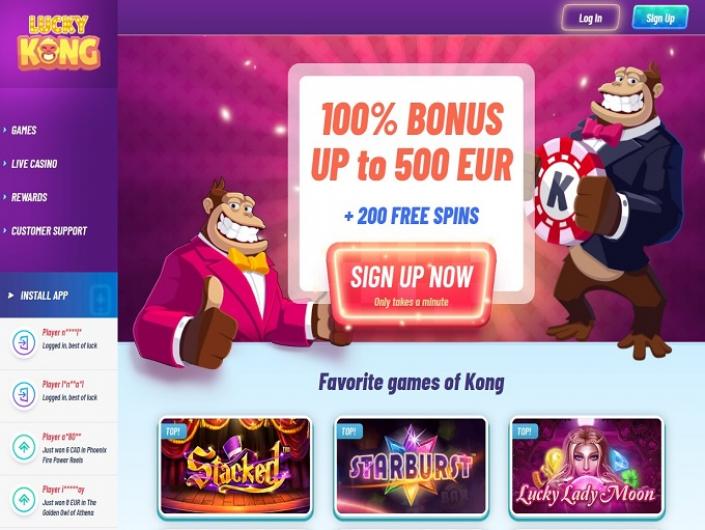Click the second player's login icon

click(24, 395)
